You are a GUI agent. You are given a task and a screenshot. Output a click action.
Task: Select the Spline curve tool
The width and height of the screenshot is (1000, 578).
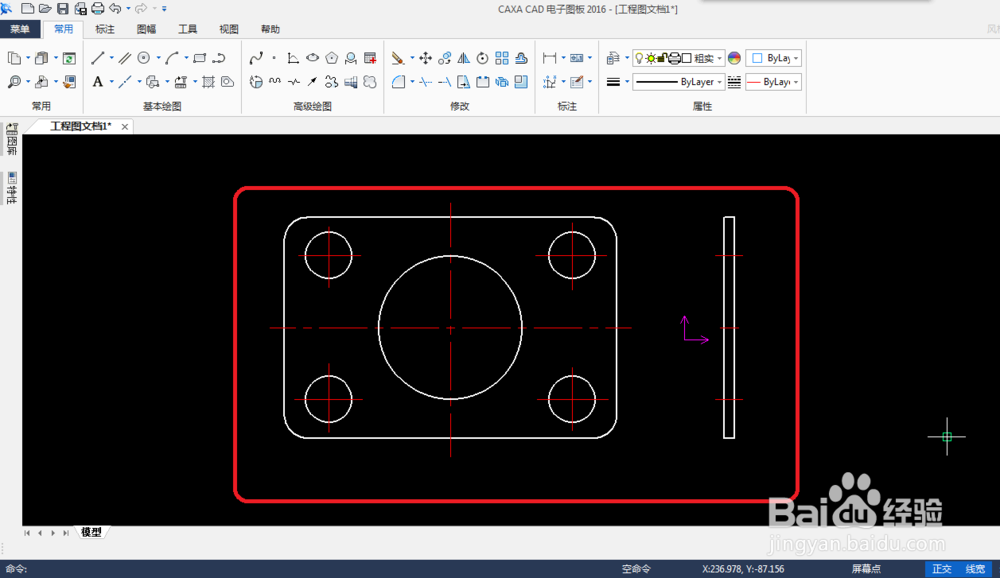point(256,58)
